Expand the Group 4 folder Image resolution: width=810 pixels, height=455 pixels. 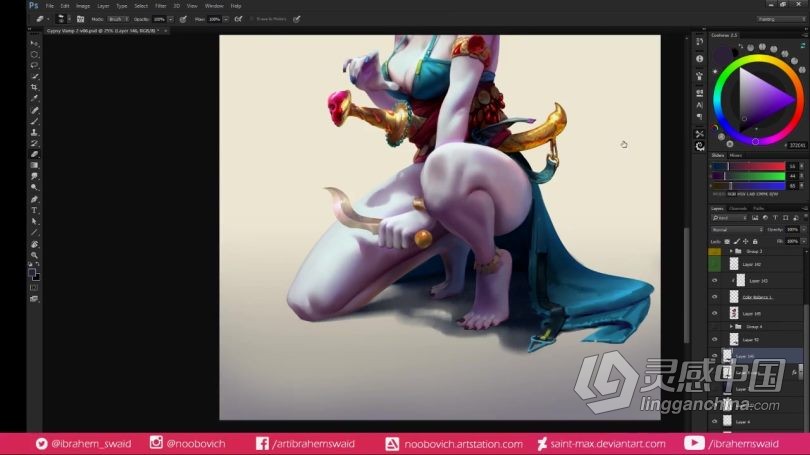tap(731, 326)
